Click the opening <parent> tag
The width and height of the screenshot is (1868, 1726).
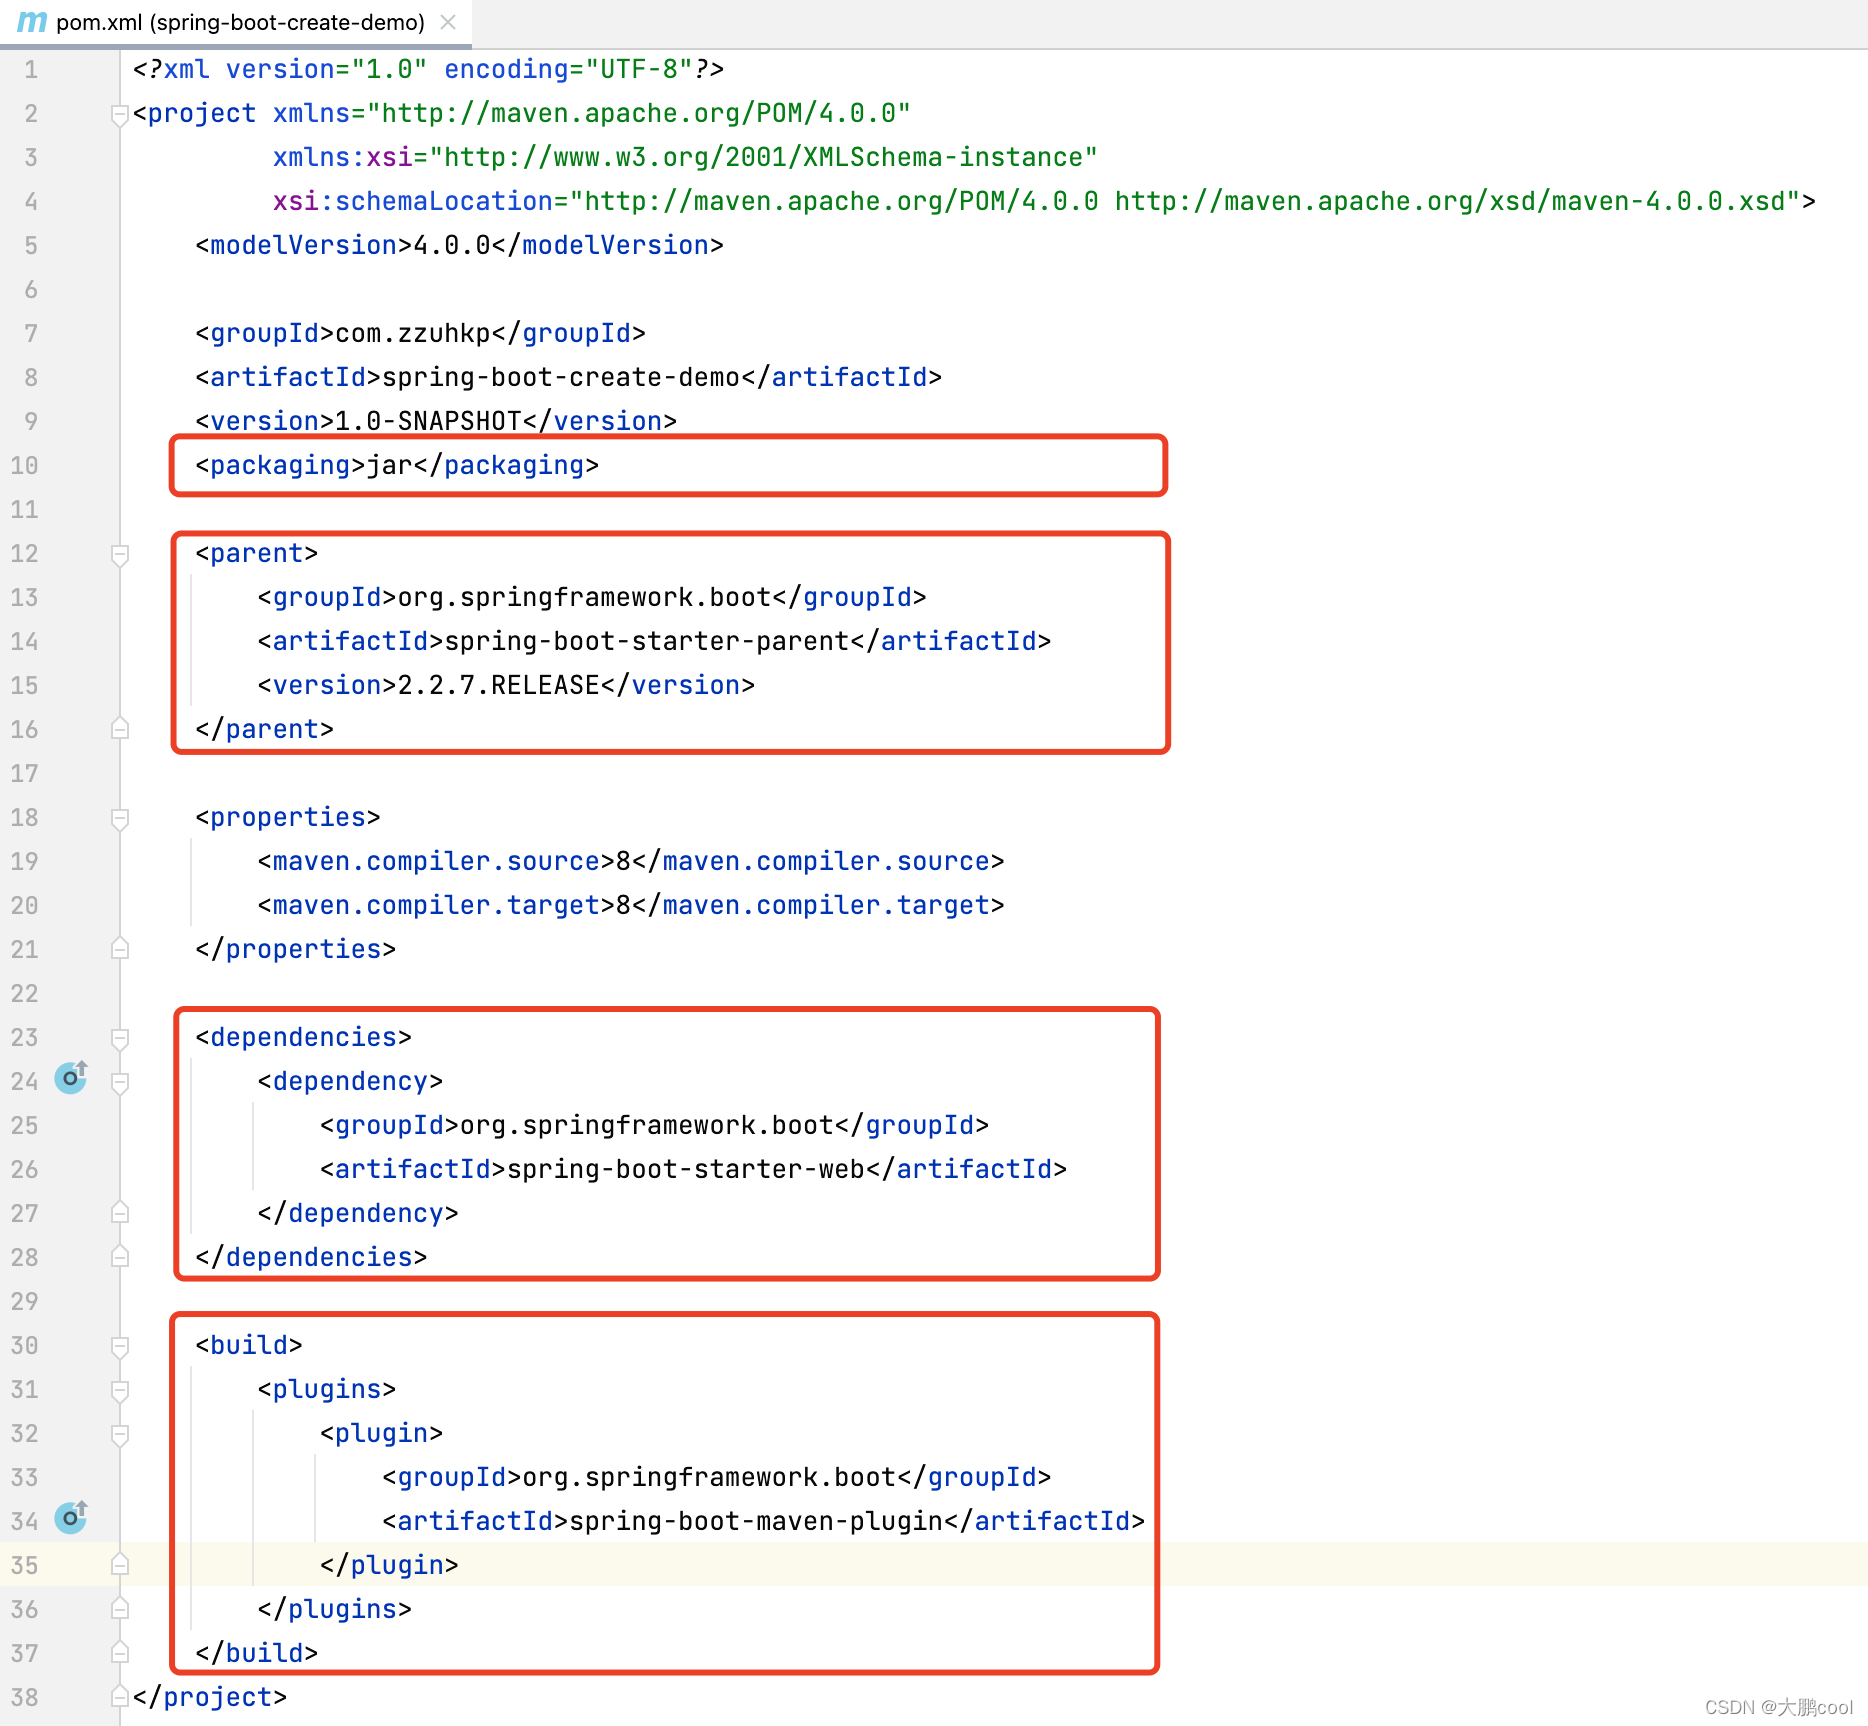(257, 554)
